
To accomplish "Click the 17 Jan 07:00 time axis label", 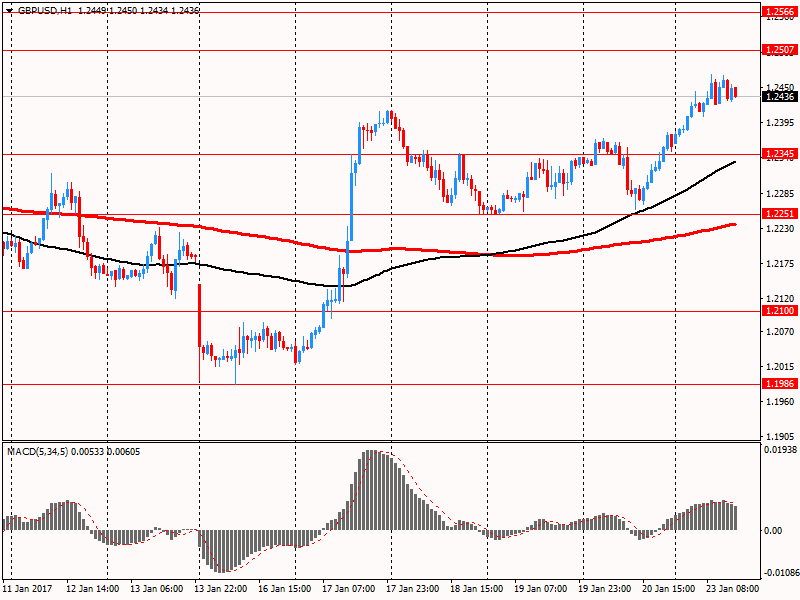I will coord(350,589).
